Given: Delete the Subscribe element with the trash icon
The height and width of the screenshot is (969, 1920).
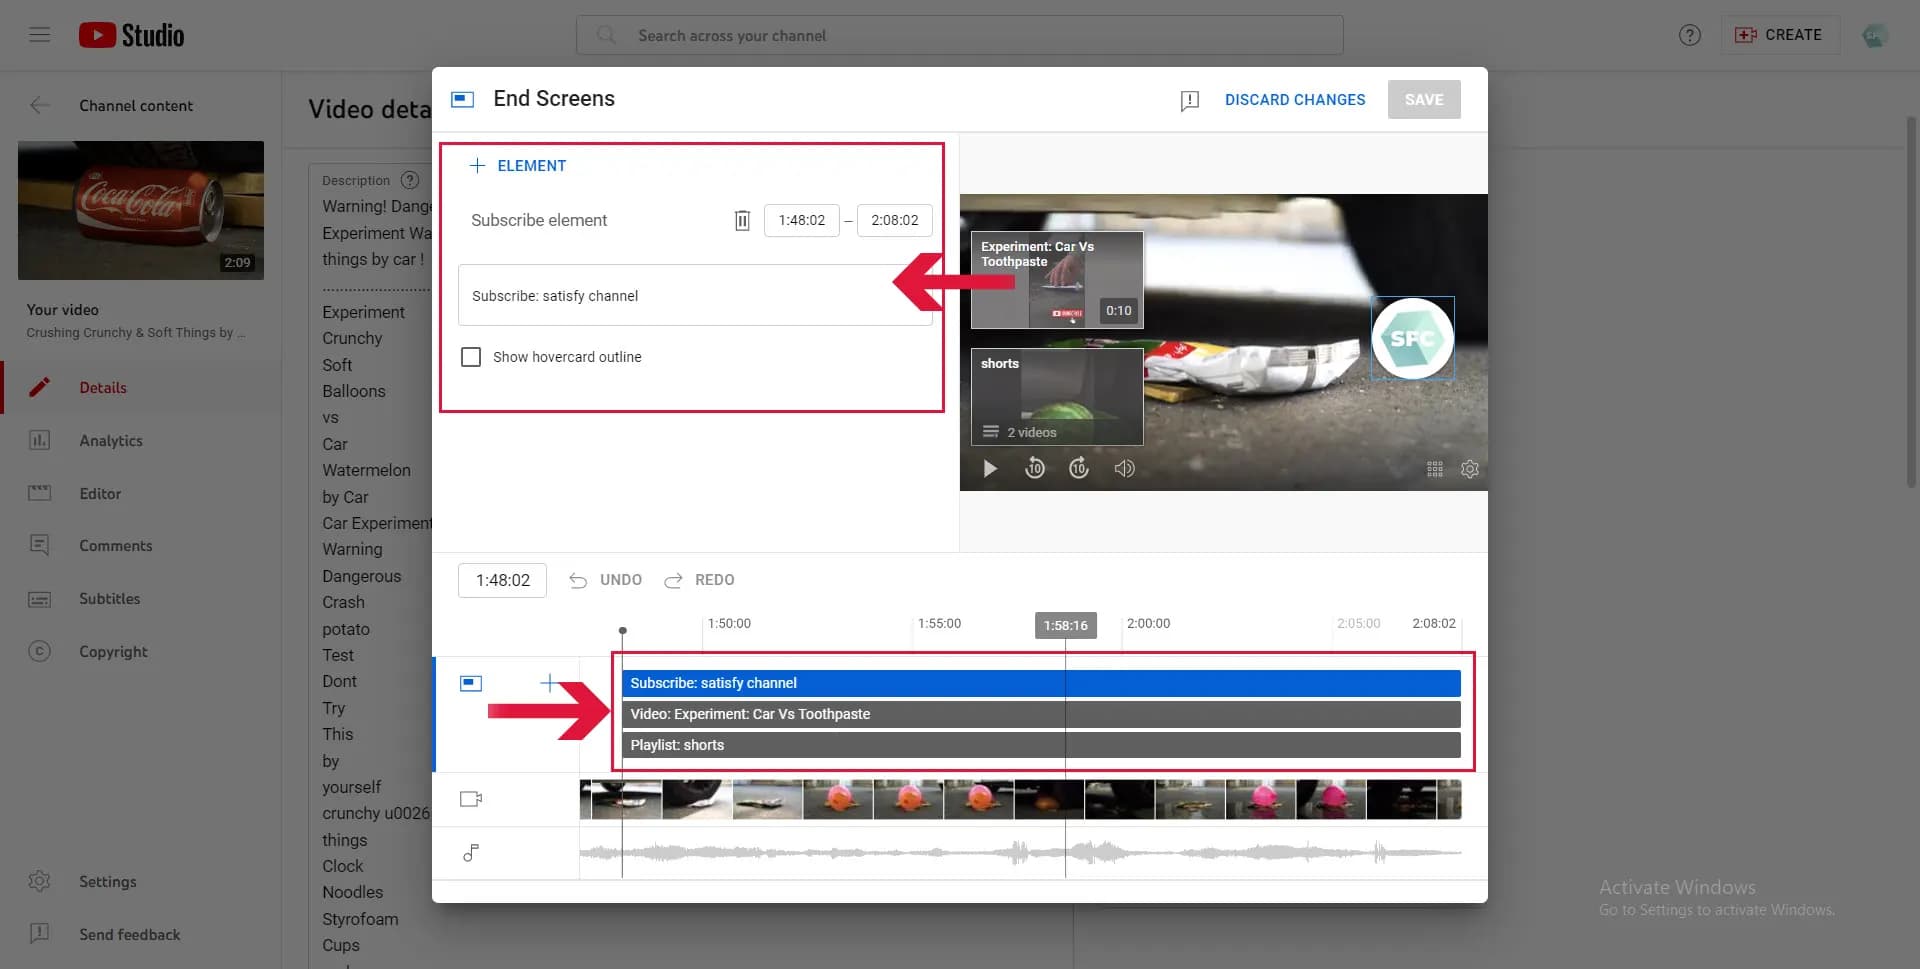Looking at the screenshot, I should click(x=742, y=220).
